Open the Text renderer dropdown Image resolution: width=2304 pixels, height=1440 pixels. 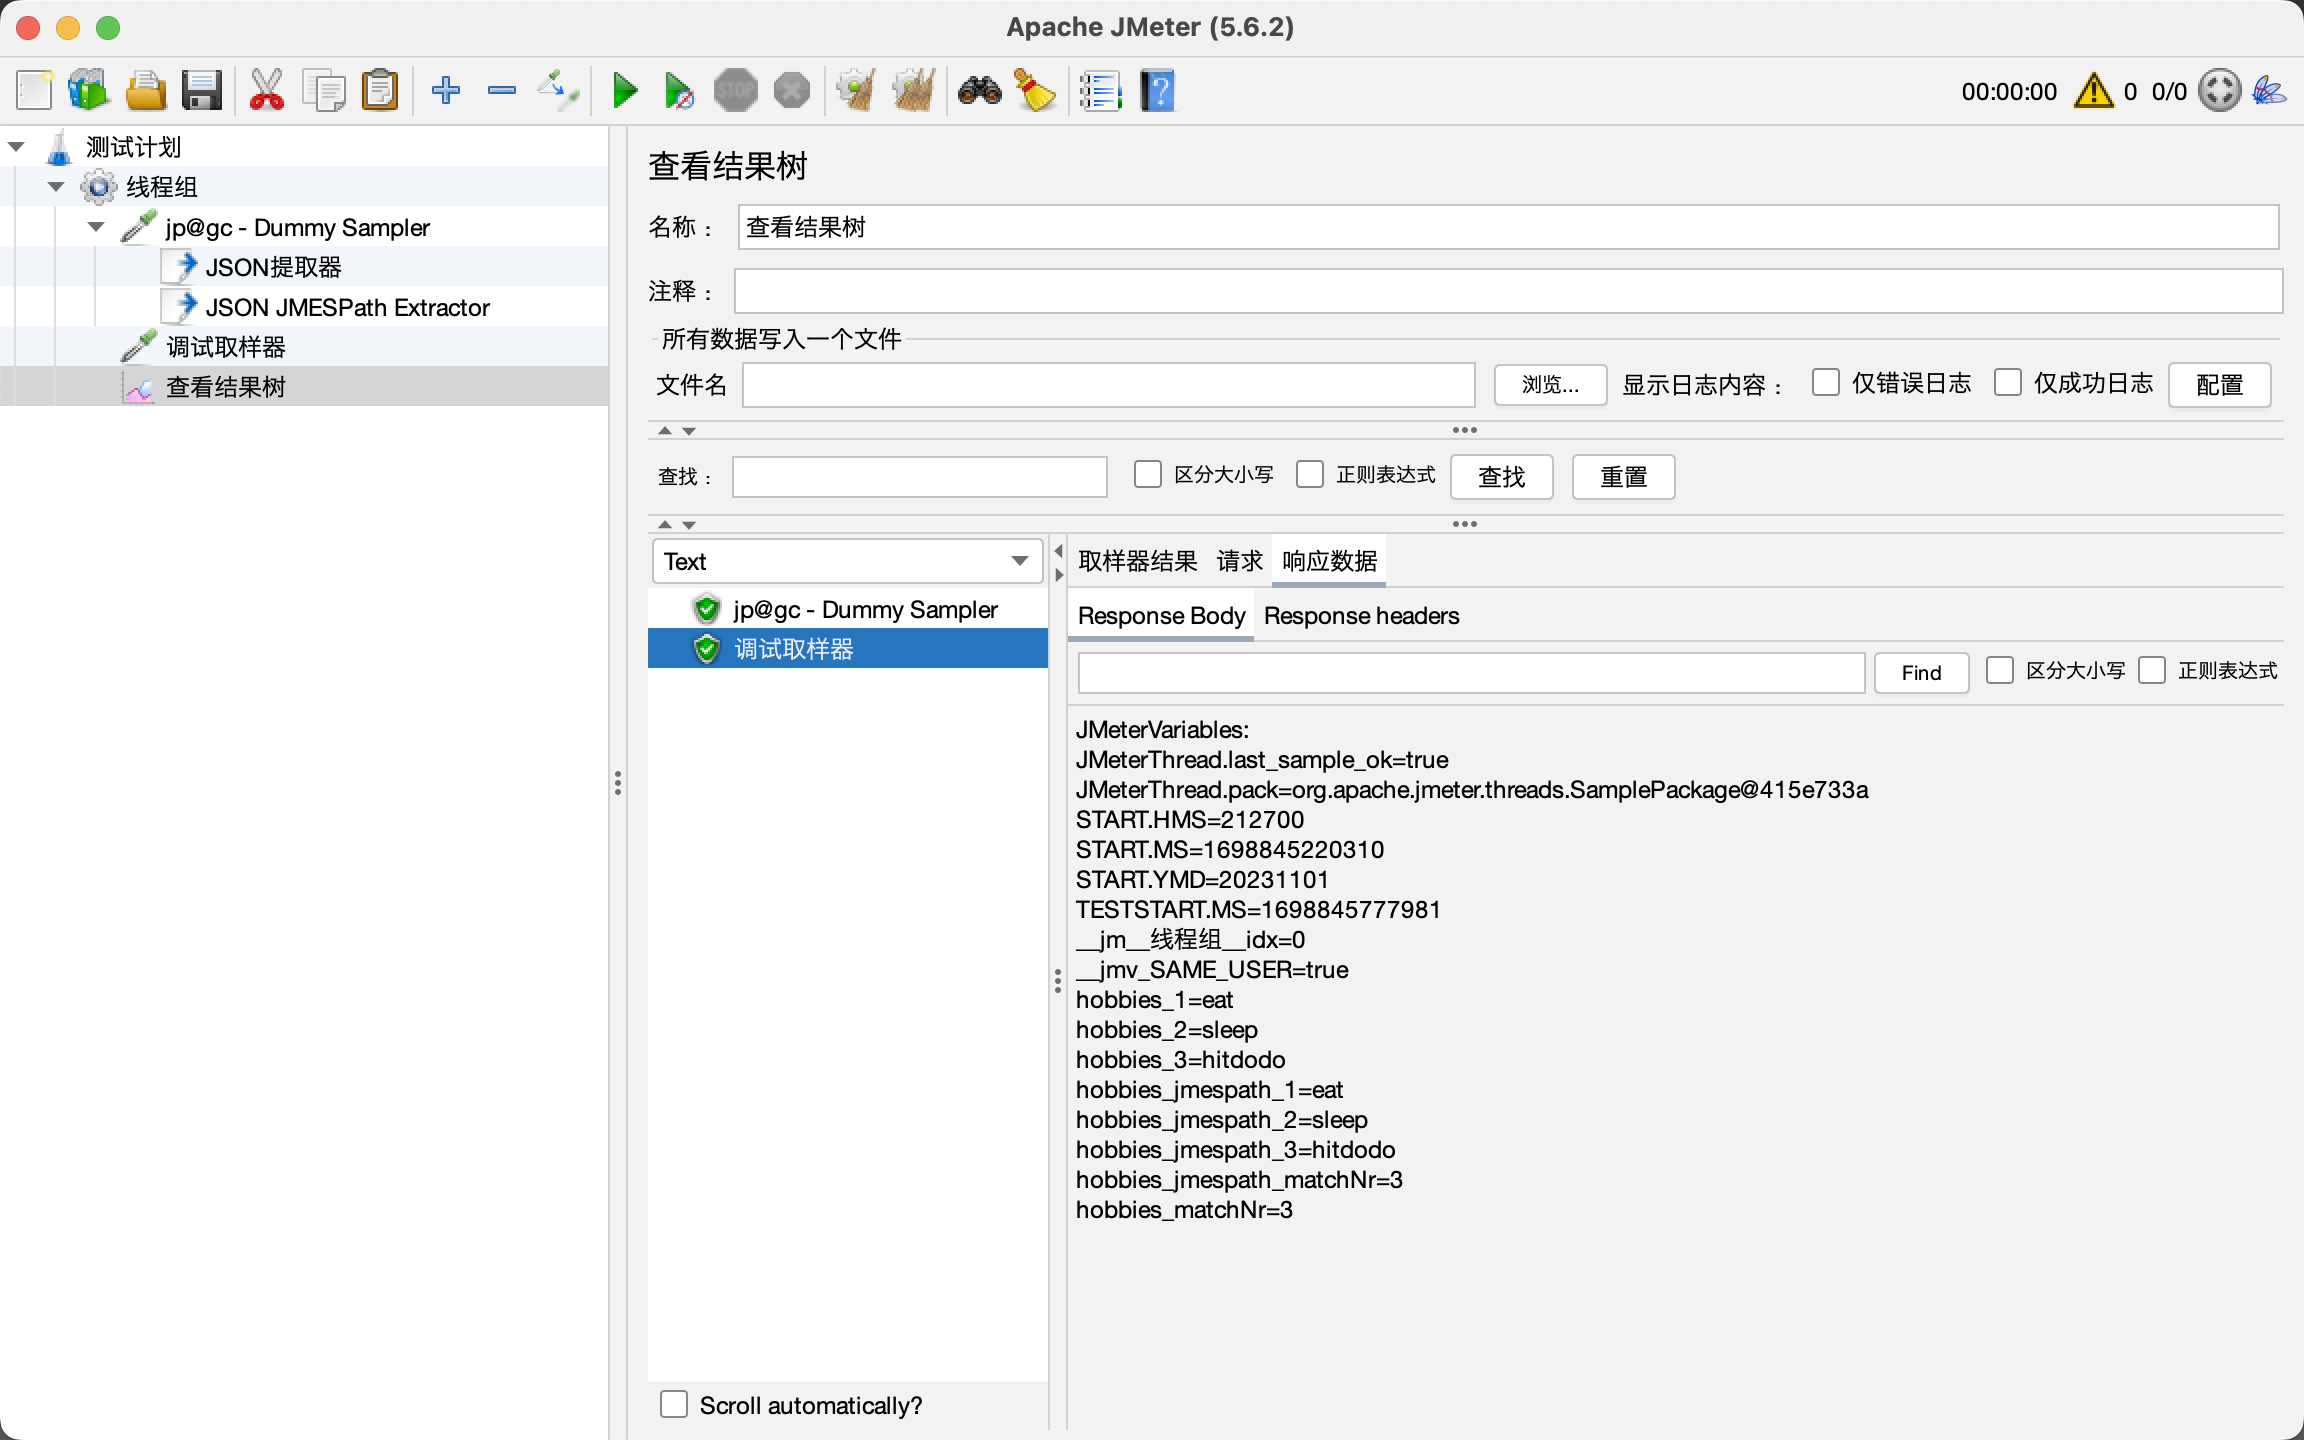pos(847,561)
